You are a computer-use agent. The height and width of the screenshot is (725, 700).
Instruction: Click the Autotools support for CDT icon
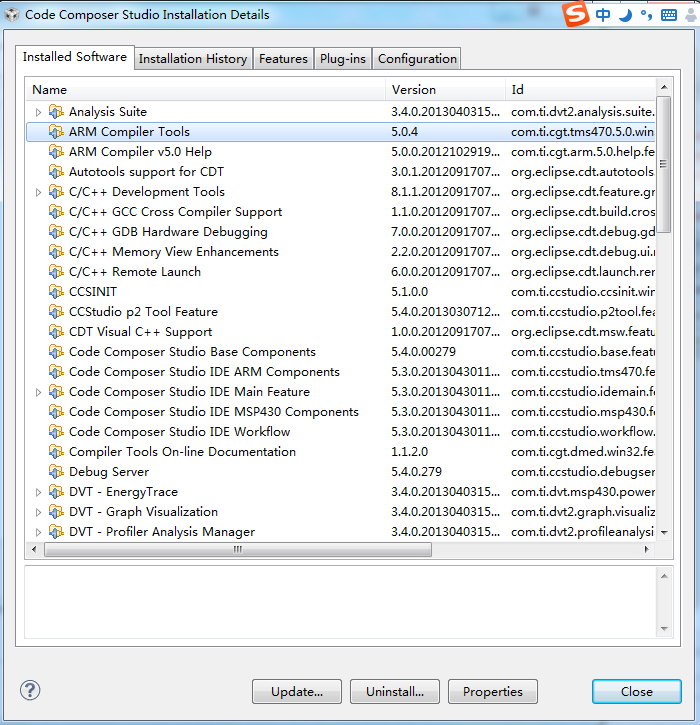tap(56, 172)
